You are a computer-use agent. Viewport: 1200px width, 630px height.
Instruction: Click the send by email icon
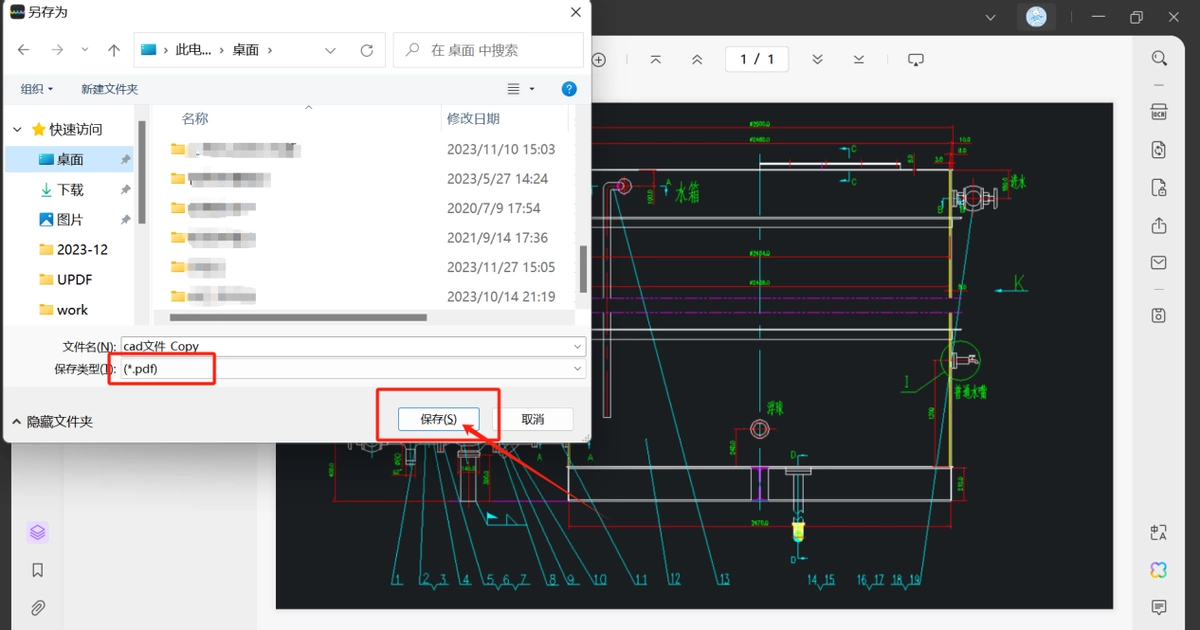(x=1159, y=263)
